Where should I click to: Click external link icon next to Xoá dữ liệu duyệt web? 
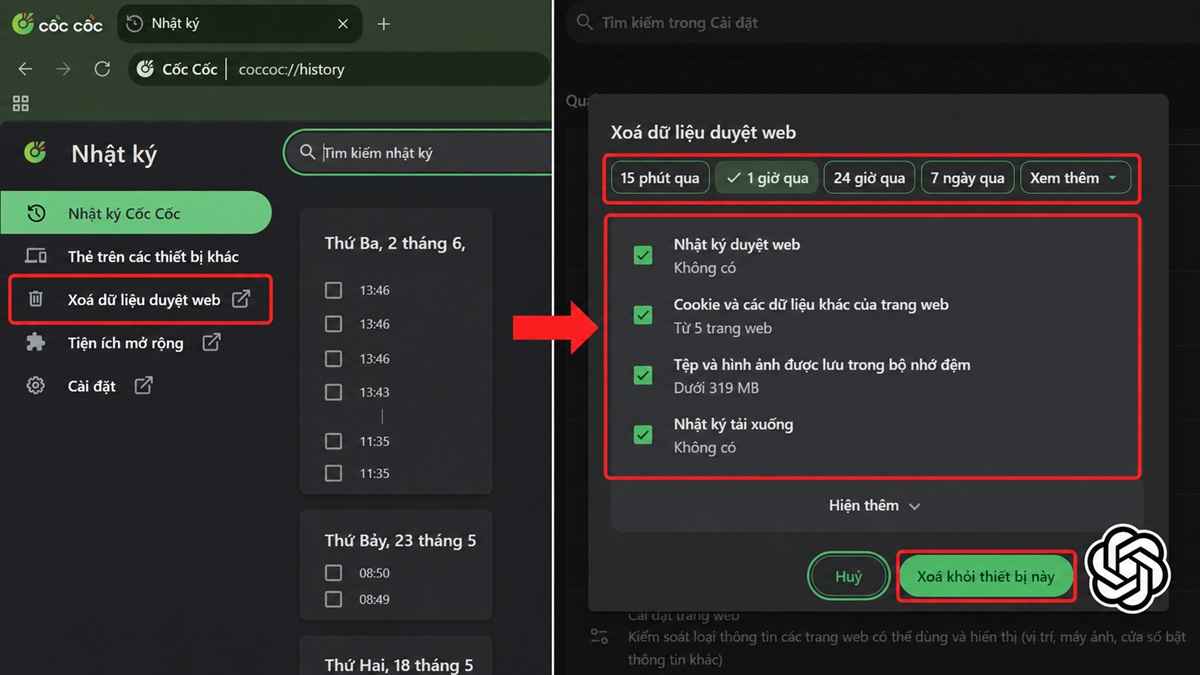pos(241,298)
